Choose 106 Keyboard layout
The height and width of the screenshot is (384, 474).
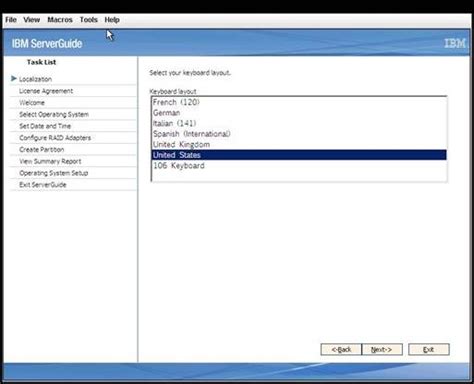[299, 166]
